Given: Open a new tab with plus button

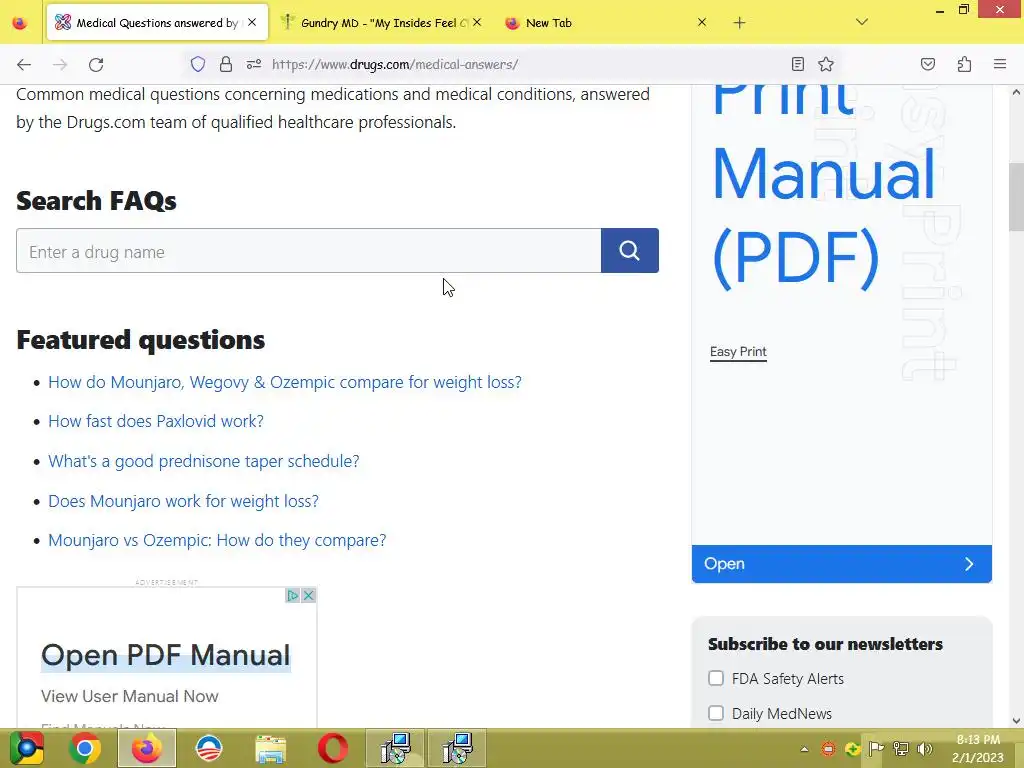Looking at the screenshot, I should (x=739, y=23).
